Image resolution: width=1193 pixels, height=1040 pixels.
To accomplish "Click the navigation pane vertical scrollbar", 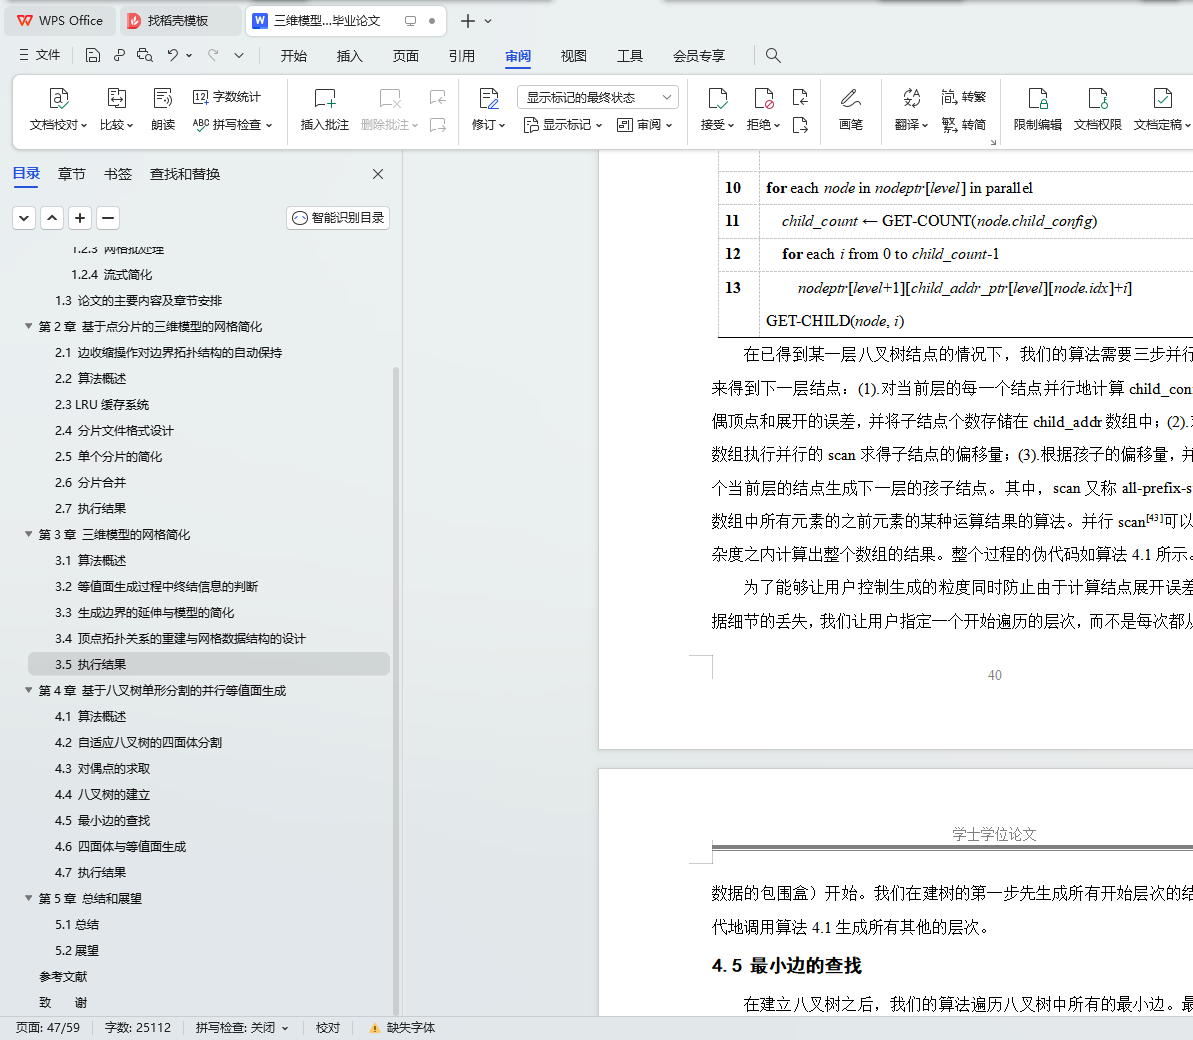I will 396,691.
